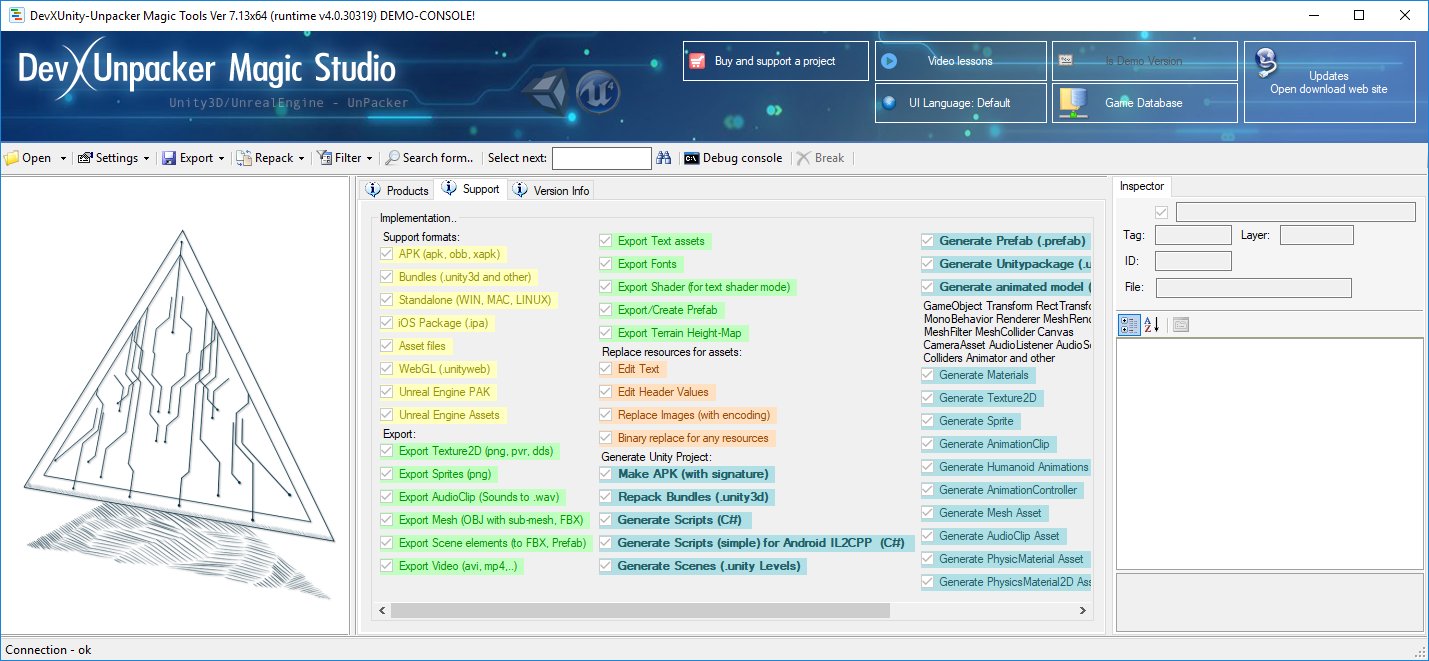The image size is (1429, 661).
Task: Click the Layer input field in Inspector
Action: click(x=1317, y=236)
